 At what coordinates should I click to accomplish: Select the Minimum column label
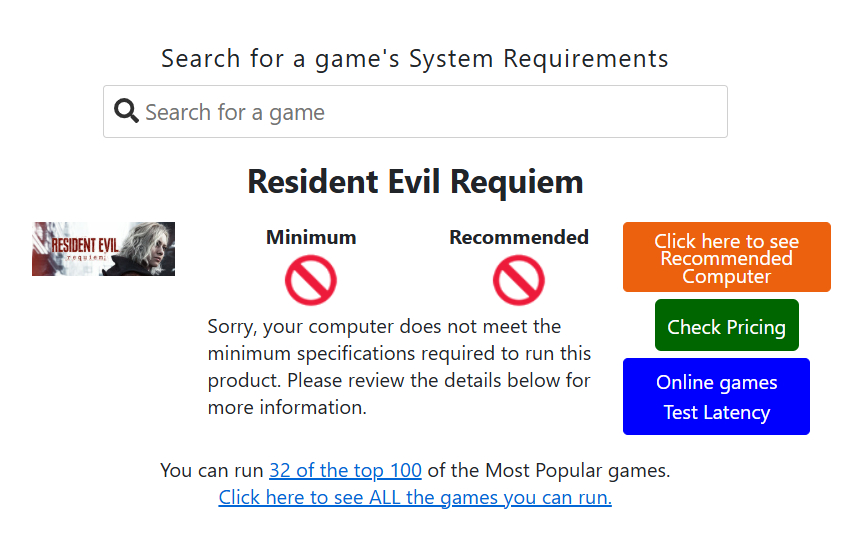click(x=311, y=237)
